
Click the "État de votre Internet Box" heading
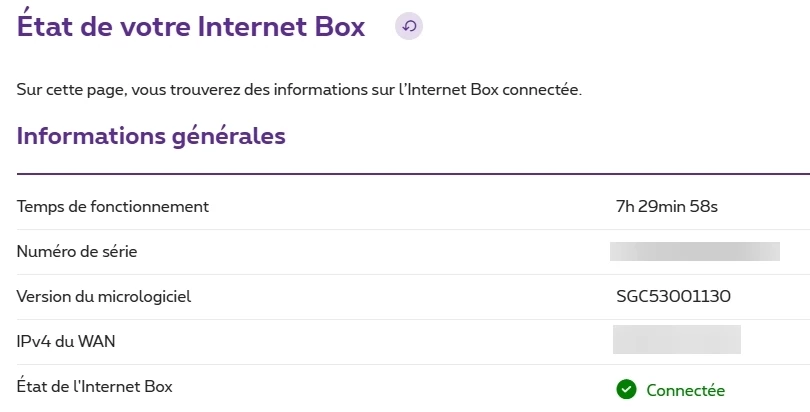point(191,24)
